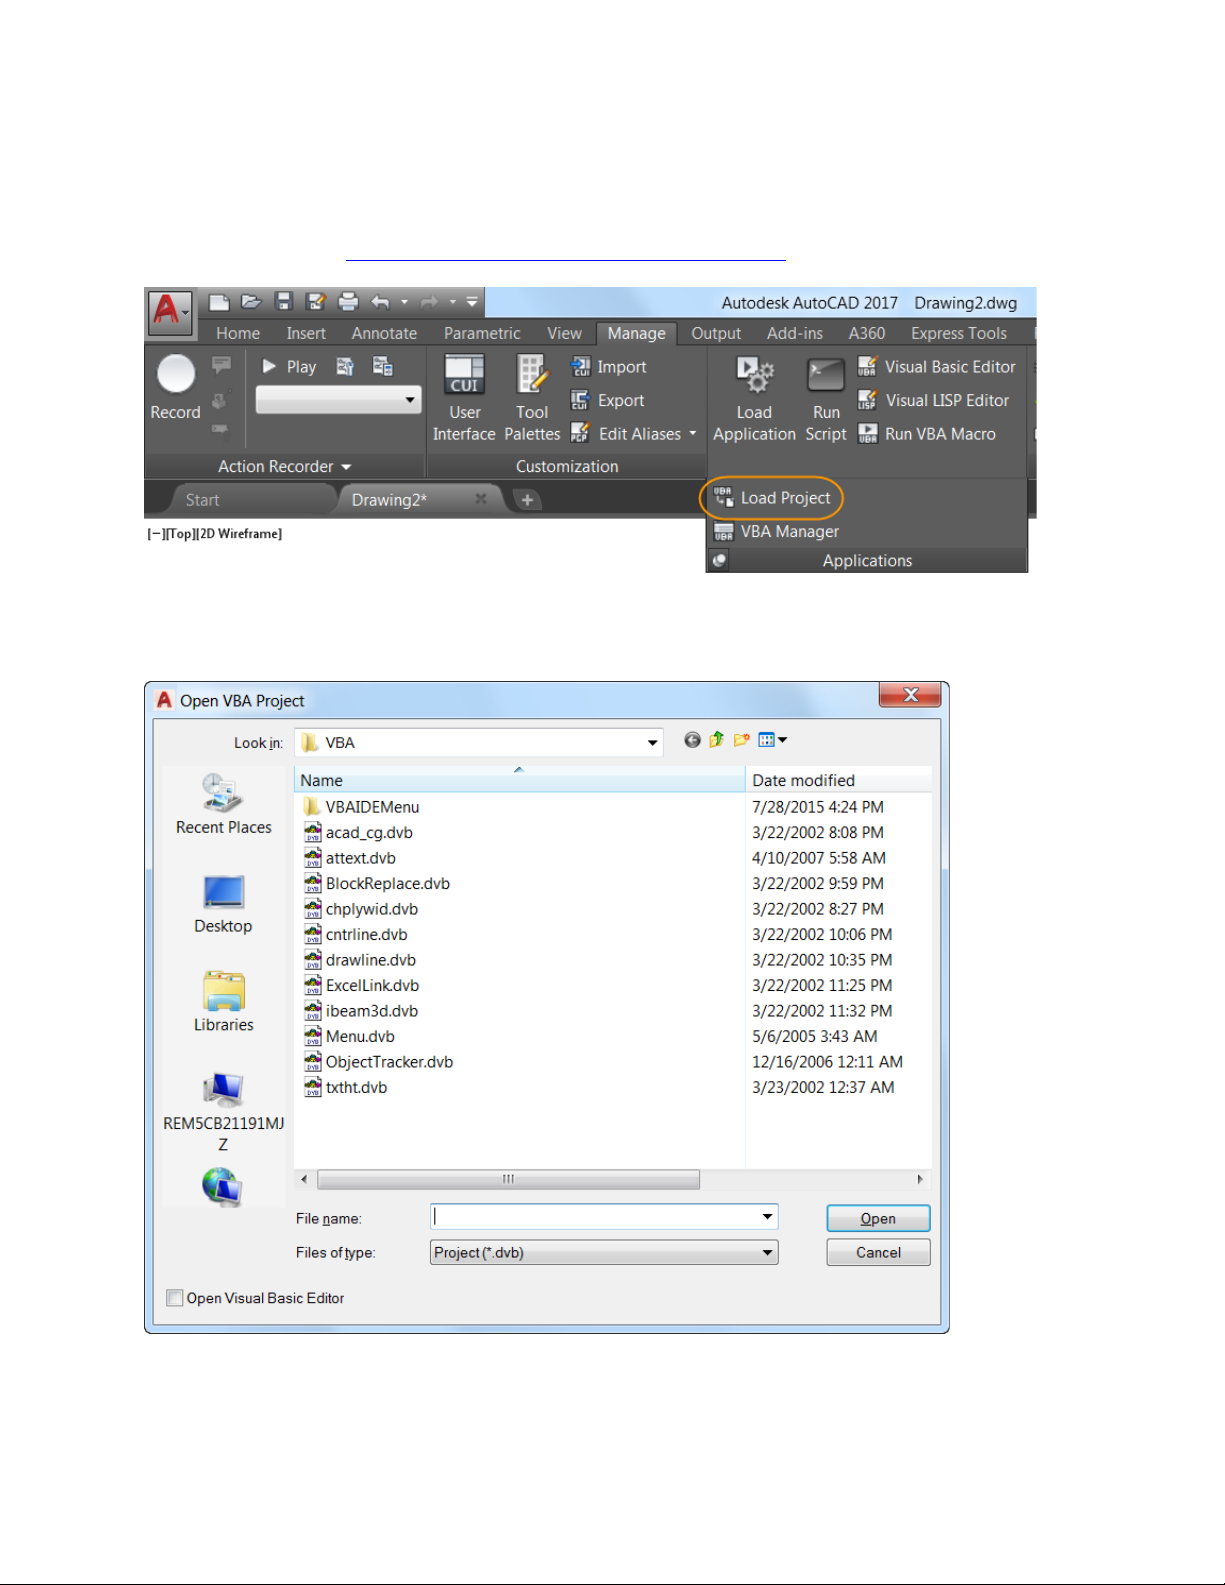
Task: Switch to the Home ribbon tab
Action: pyautogui.click(x=238, y=333)
